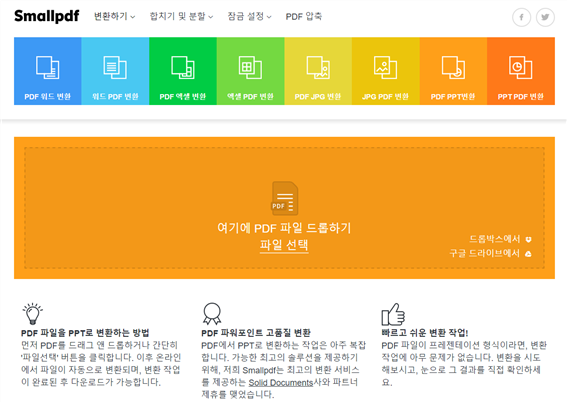Expand the 잠금 설정 menu
This screenshot has height=402, width=567.
pyautogui.click(x=249, y=16)
